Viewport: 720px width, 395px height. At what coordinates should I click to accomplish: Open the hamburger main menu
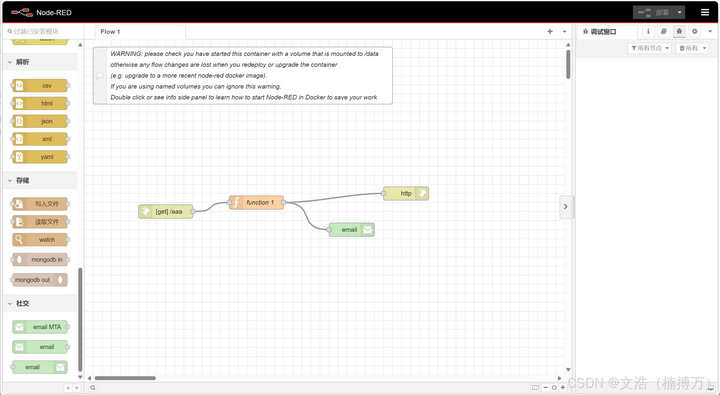tap(705, 12)
